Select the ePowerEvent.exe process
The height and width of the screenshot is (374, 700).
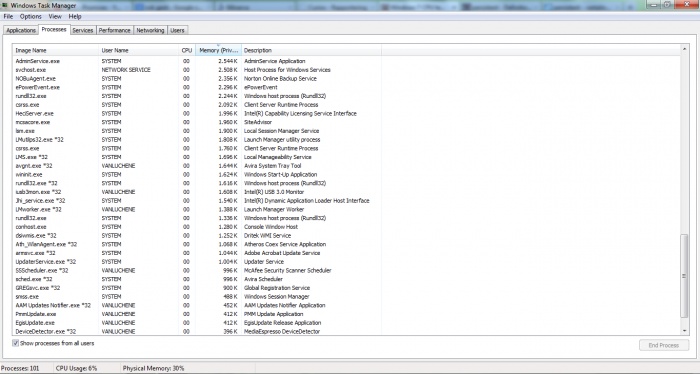coord(346,87)
